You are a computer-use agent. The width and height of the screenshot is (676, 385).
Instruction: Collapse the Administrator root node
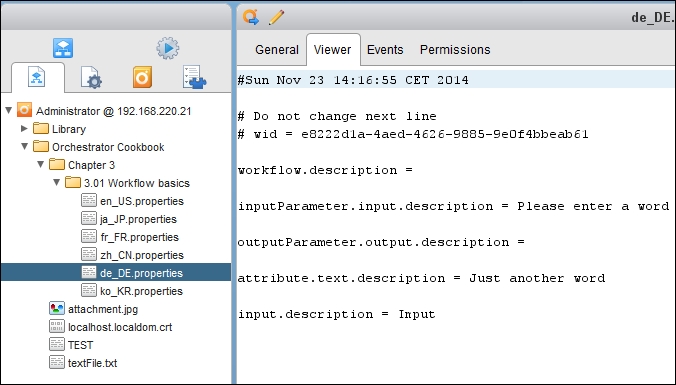(x=9, y=111)
